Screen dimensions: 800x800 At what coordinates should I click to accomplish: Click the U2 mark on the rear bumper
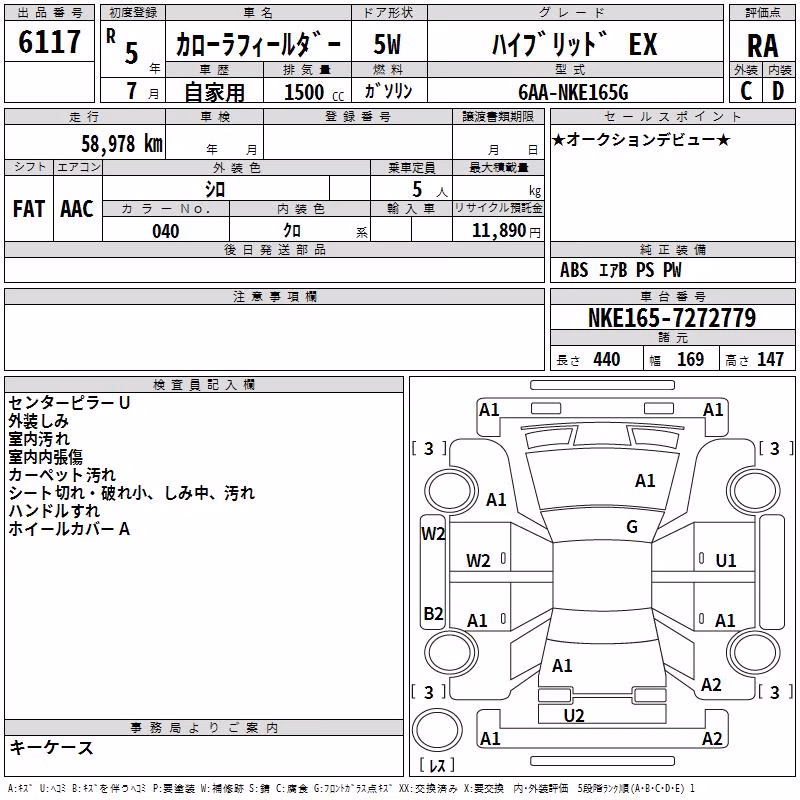573,716
